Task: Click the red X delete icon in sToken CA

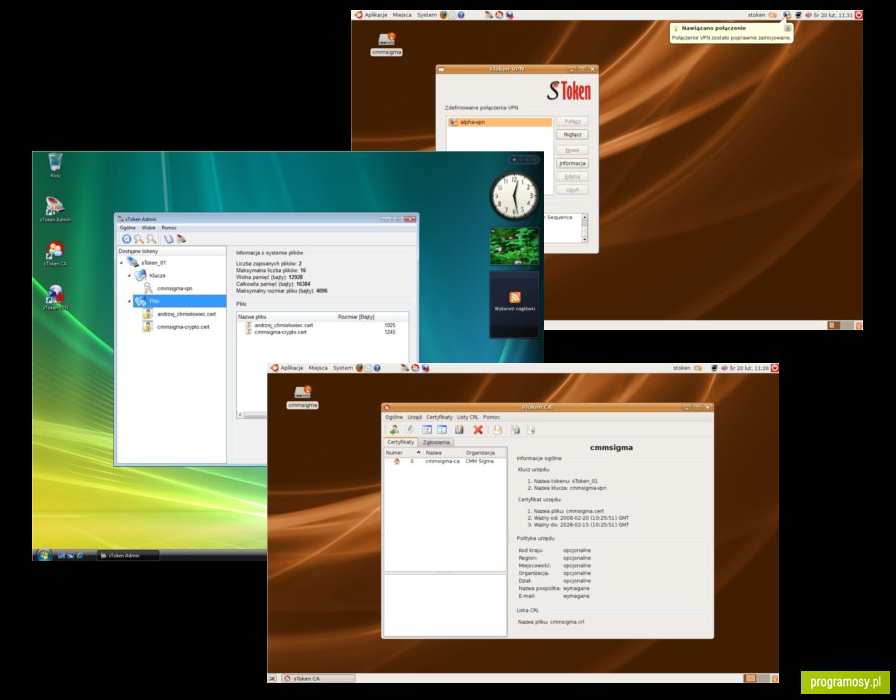Action: (x=478, y=430)
